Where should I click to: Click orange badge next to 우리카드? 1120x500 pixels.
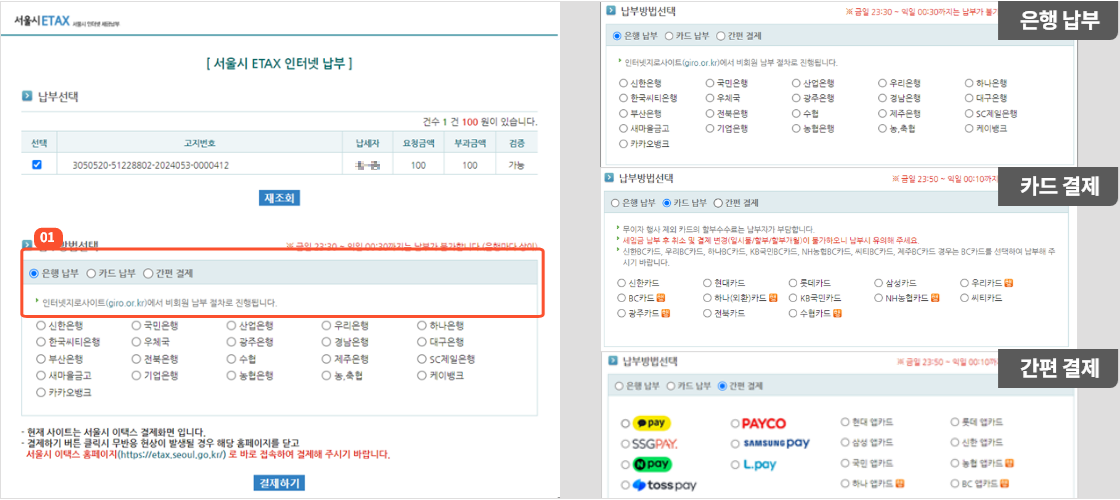point(1008,284)
